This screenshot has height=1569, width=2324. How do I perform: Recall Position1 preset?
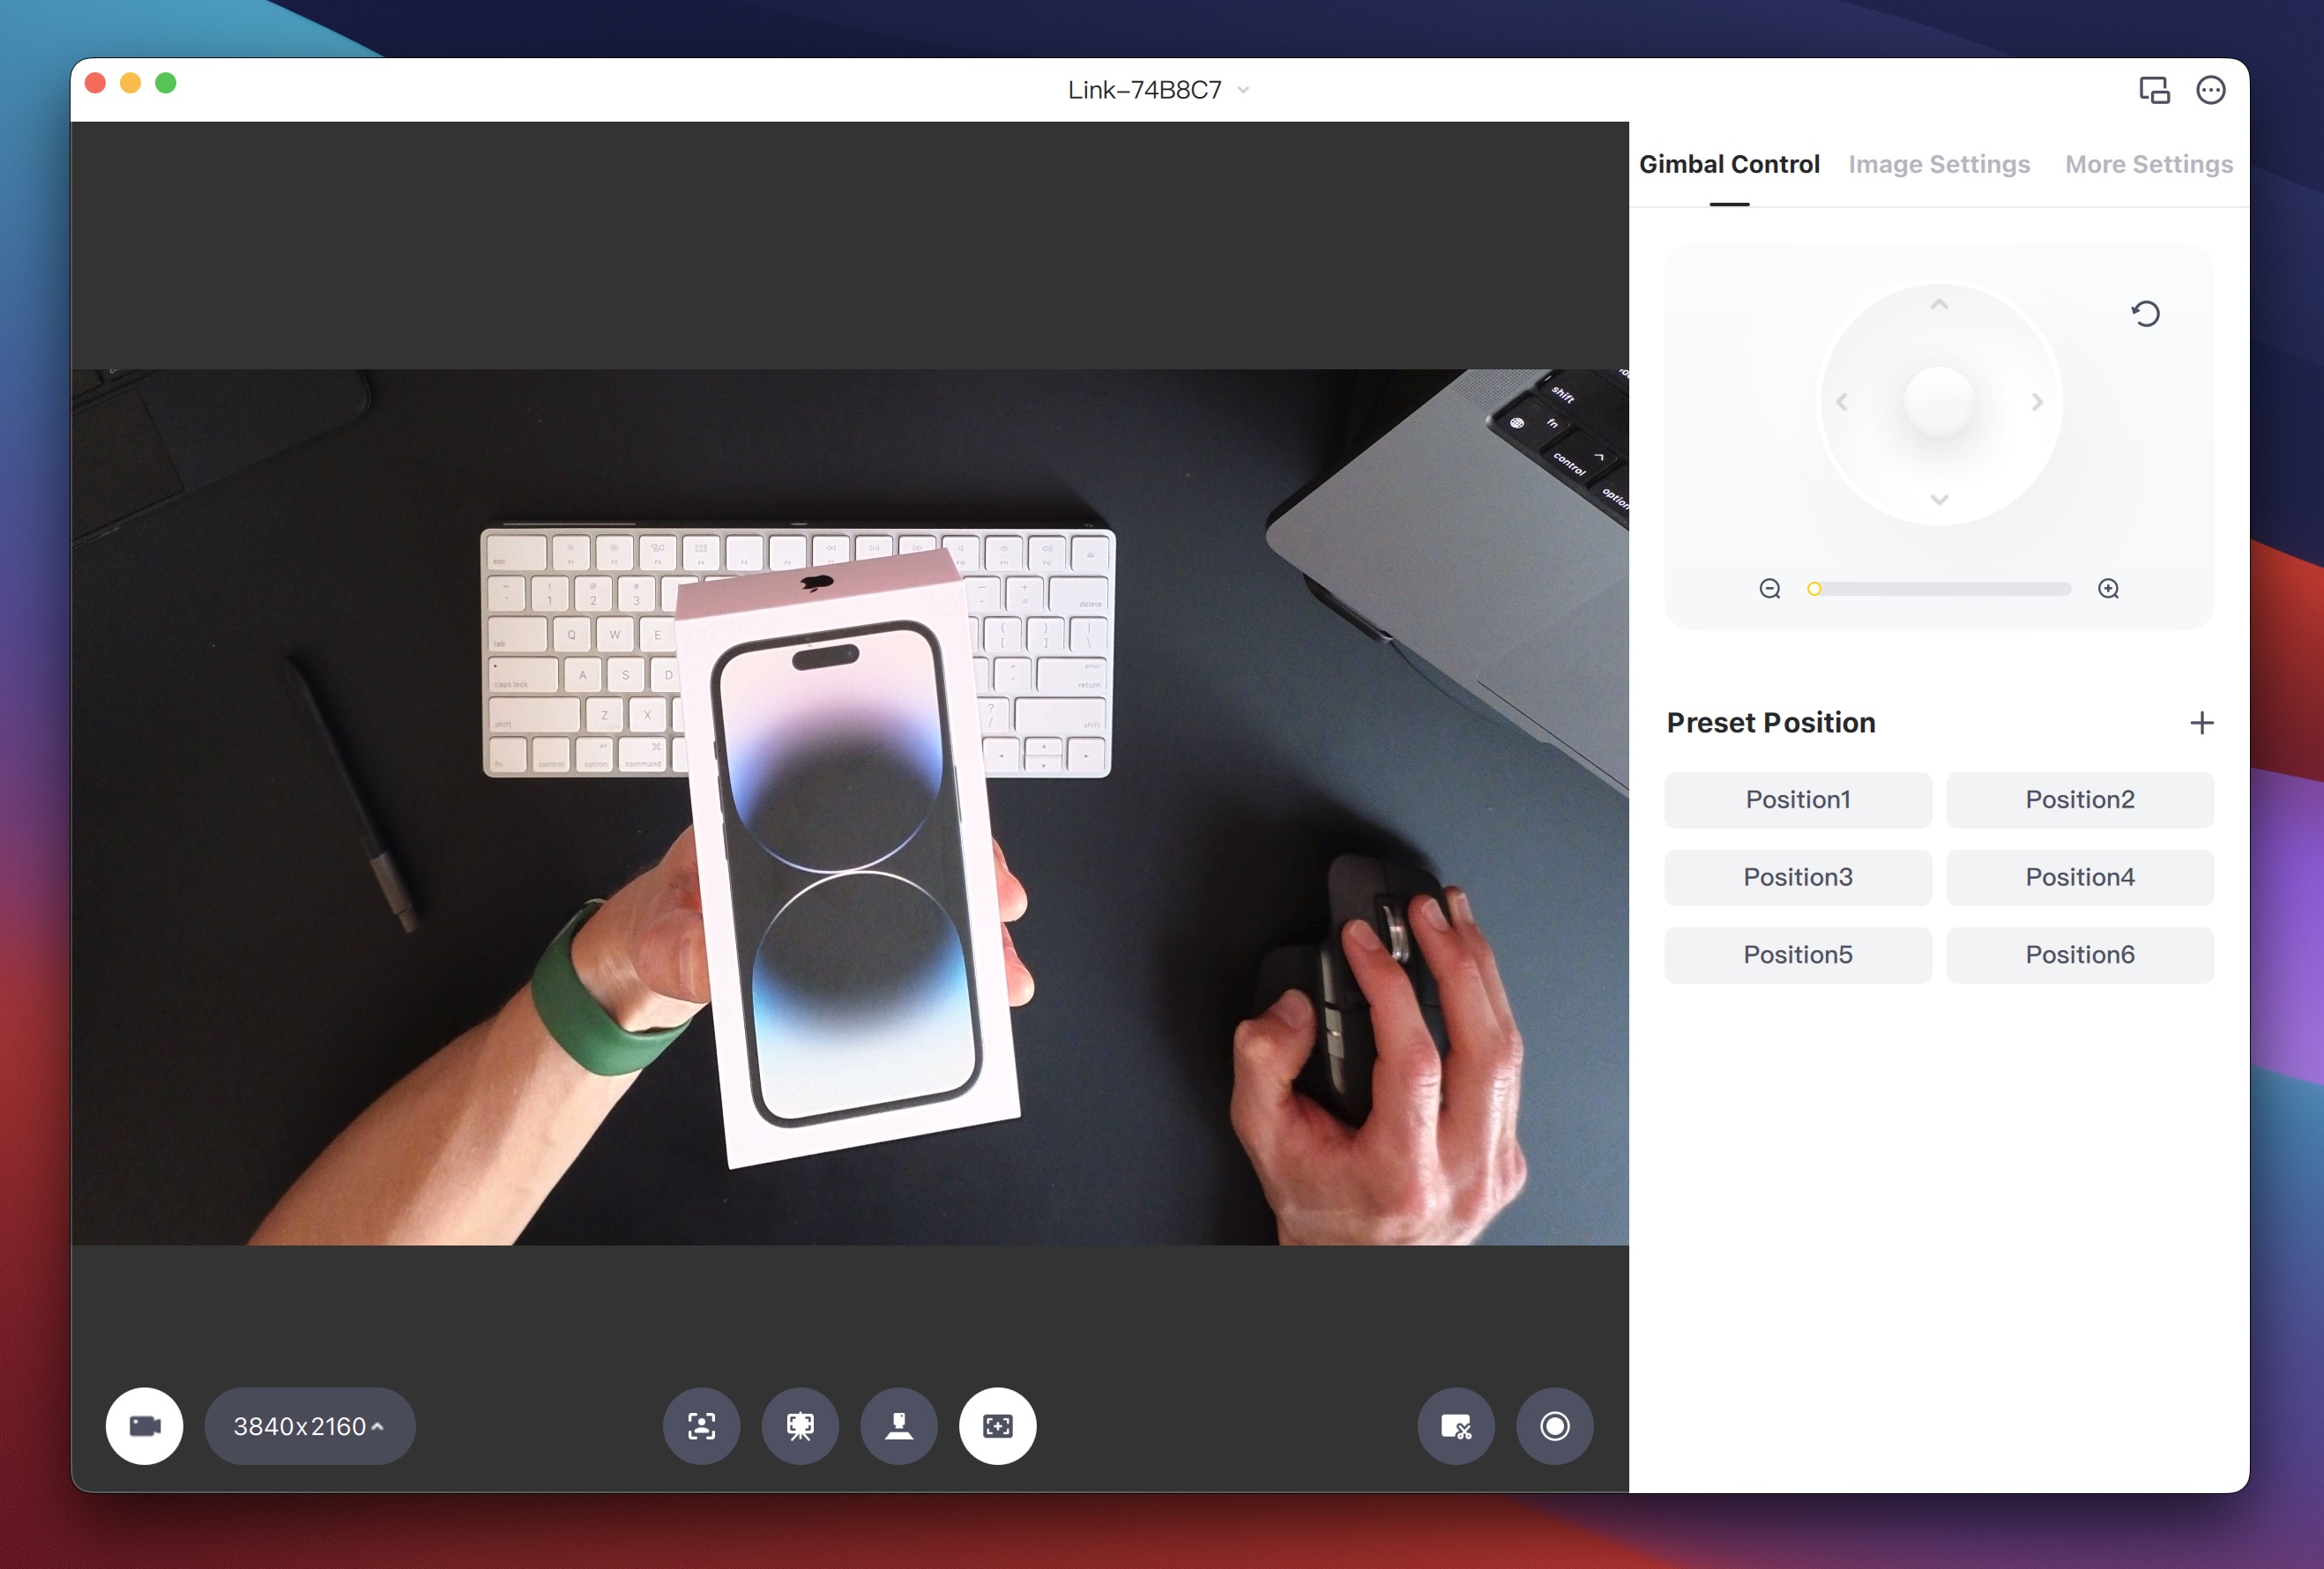1797,800
